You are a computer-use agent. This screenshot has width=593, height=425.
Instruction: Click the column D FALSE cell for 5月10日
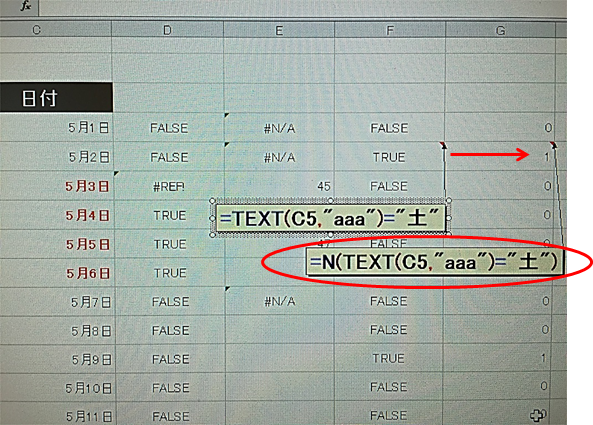[x=171, y=388]
